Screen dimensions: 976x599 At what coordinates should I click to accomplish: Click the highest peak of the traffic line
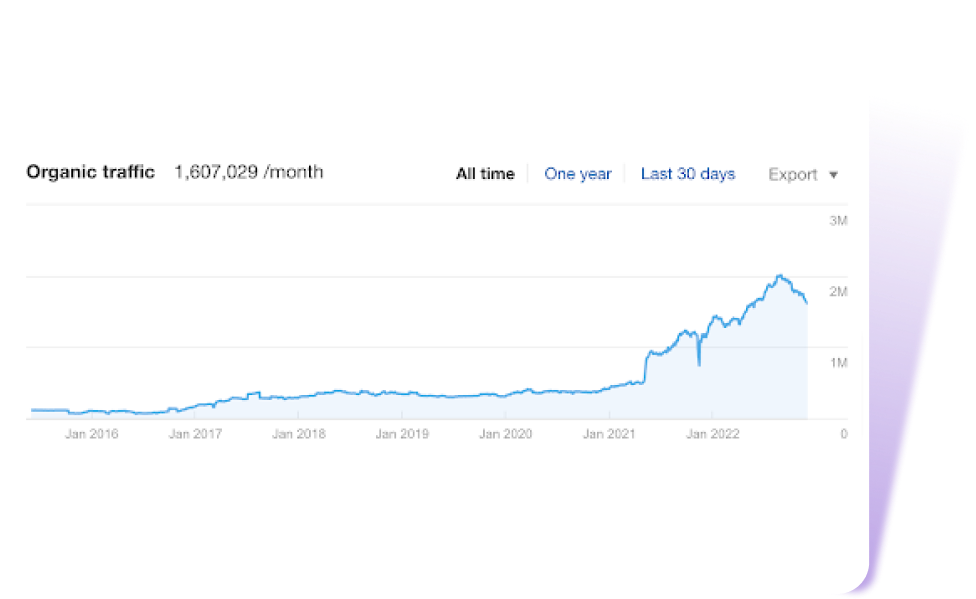point(779,275)
